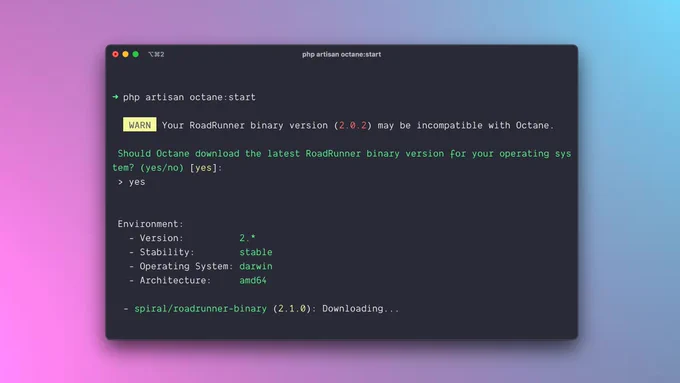Click the '- Architecture:' label
The width and height of the screenshot is (680, 383).
[x=170, y=280]
